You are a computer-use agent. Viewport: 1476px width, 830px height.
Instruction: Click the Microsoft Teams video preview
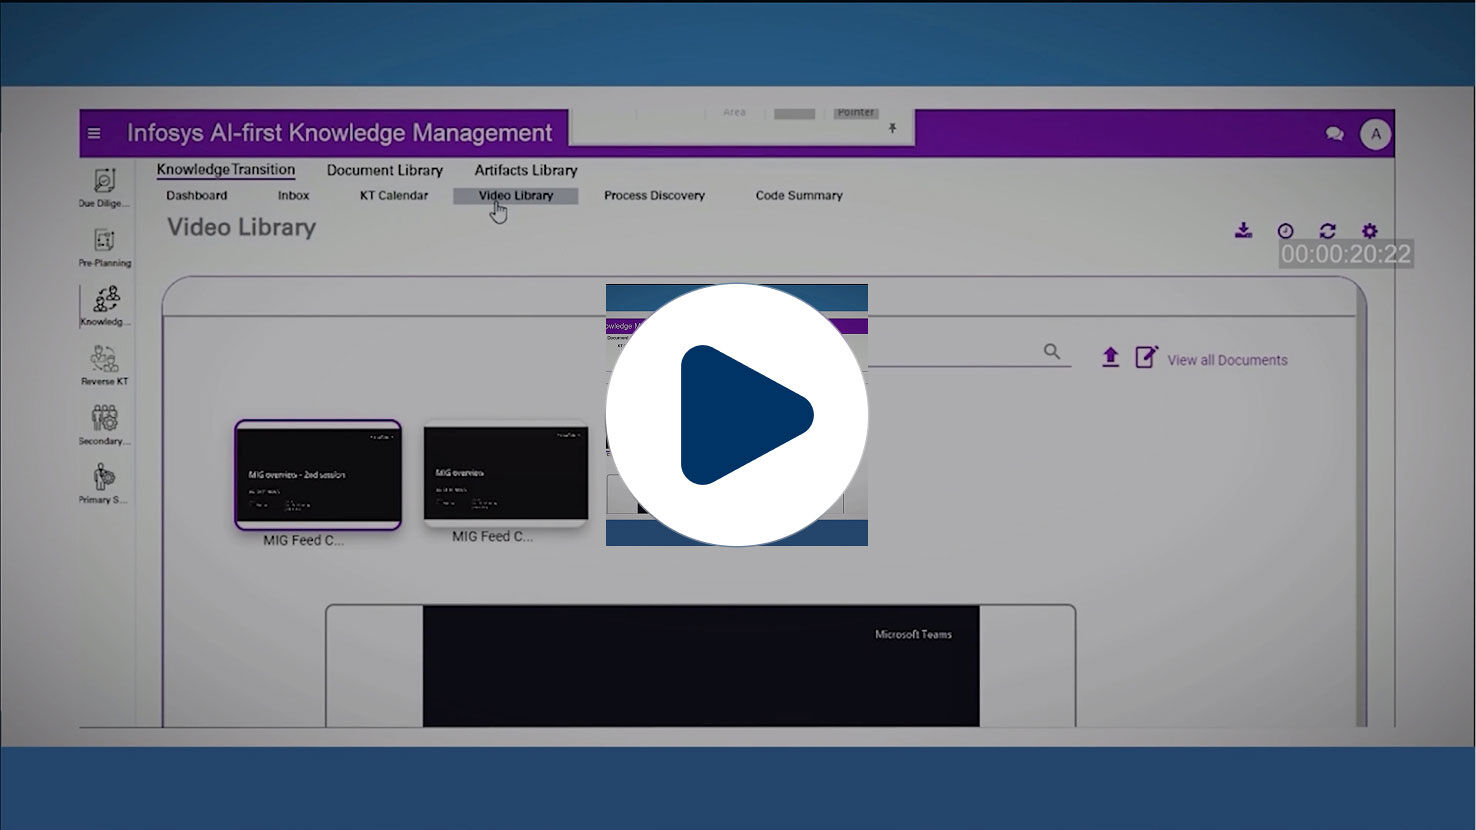[701, 666]
